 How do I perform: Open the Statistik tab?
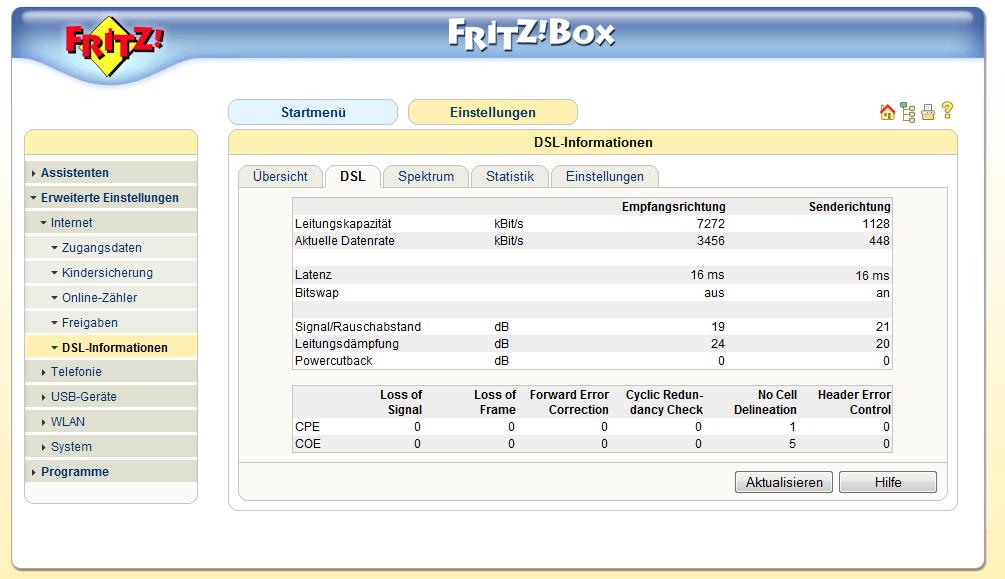coord(510,176)
